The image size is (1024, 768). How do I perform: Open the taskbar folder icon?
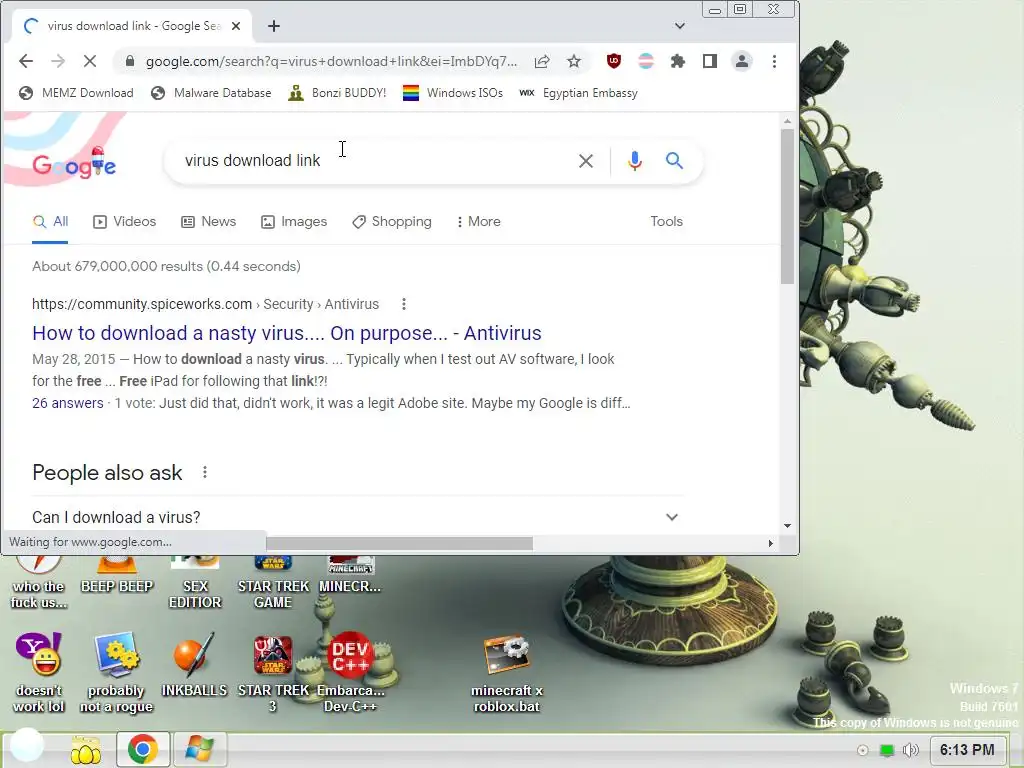pos(86,750)
